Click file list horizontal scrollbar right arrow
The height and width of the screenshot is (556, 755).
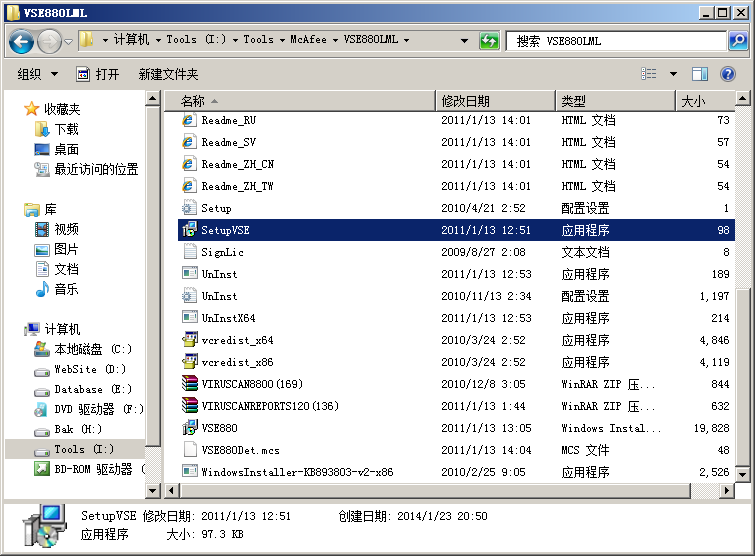point(727,491)
